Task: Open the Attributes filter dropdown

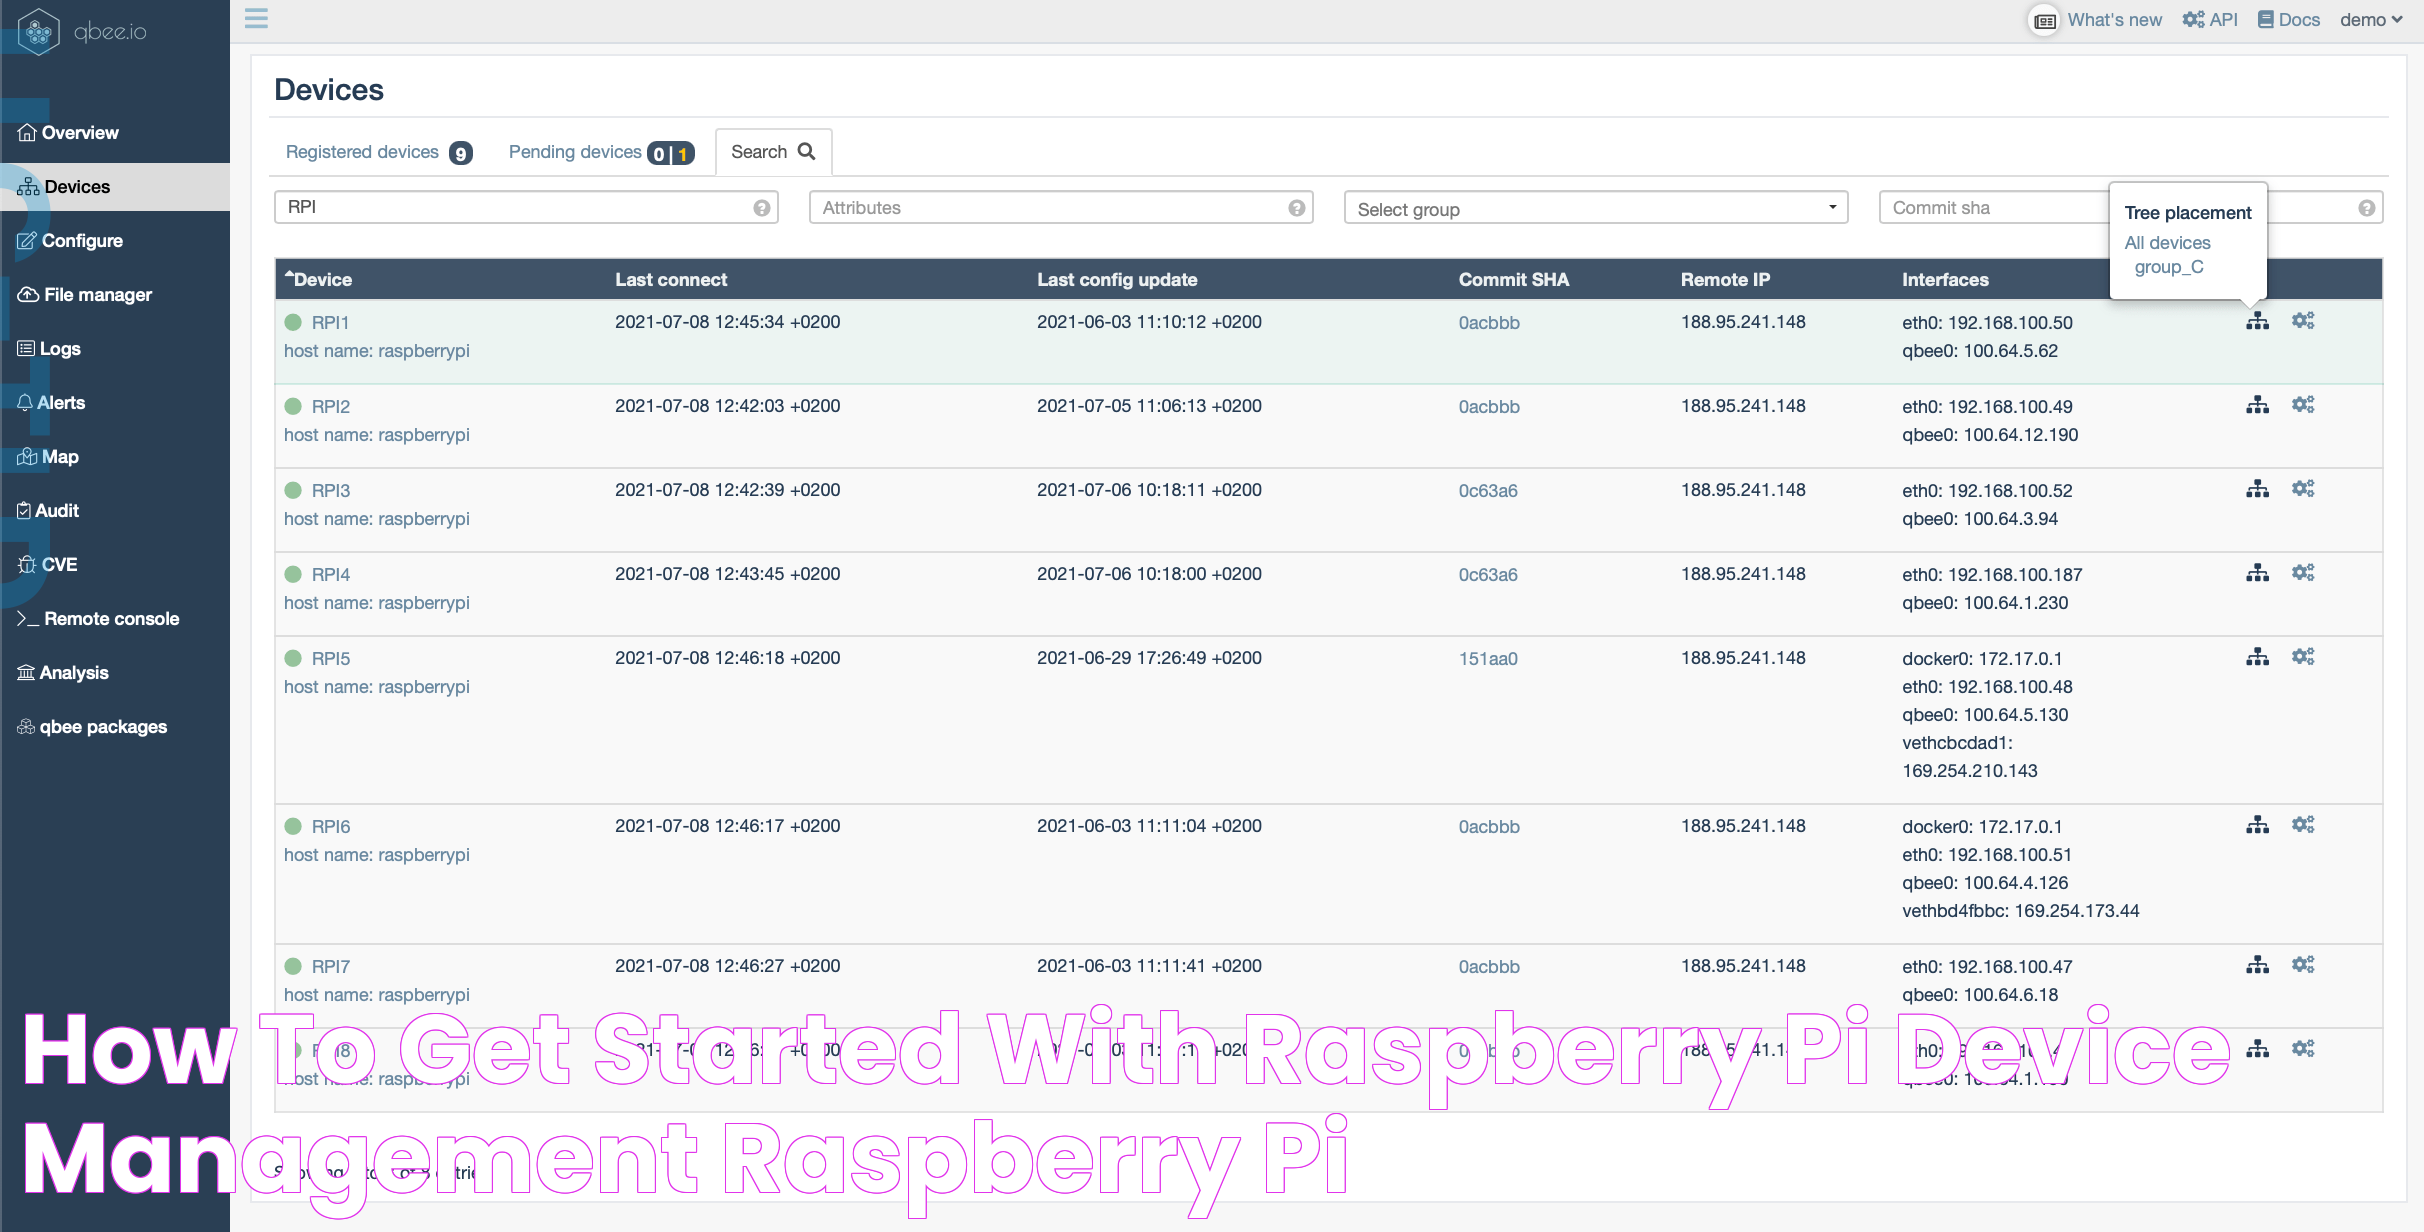Action: [x=1060, y=206]
